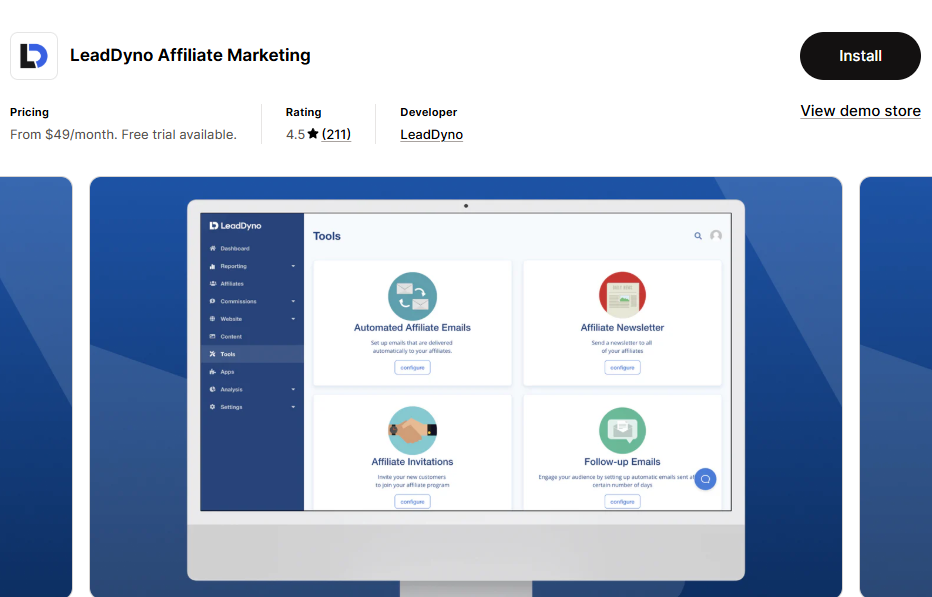Click the Tools page heading
The image size is (932, 597).
(x=327, y=236)
